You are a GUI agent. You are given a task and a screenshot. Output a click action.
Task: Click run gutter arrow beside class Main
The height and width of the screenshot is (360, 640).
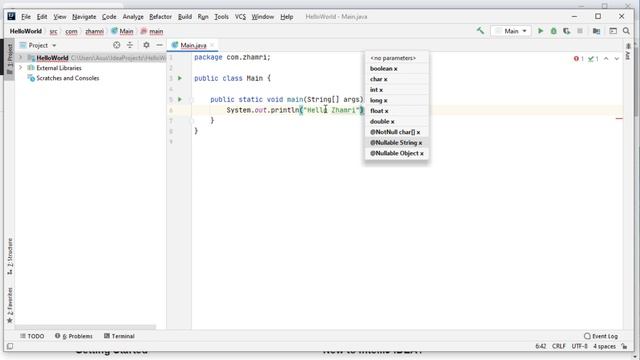tap(180, 78)
